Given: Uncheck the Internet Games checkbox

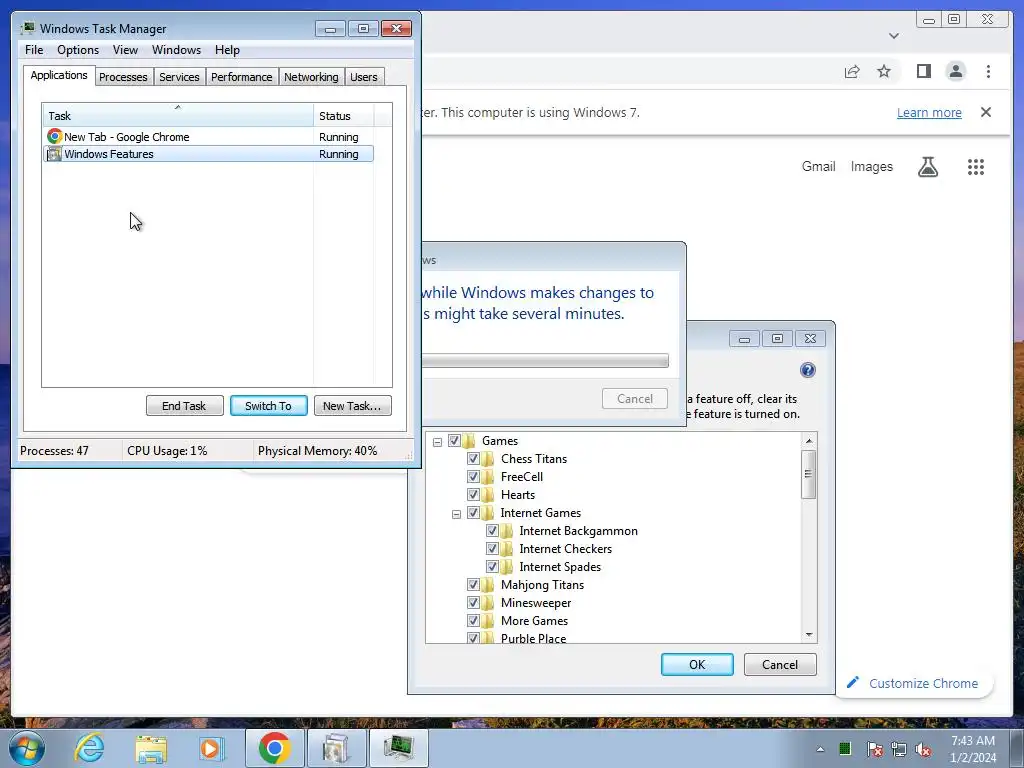Looking at the screenshot, I should (473, 513).
